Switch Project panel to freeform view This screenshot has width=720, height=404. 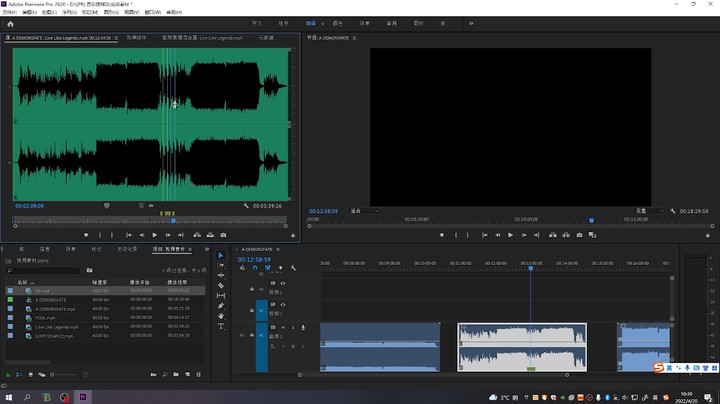42,375
